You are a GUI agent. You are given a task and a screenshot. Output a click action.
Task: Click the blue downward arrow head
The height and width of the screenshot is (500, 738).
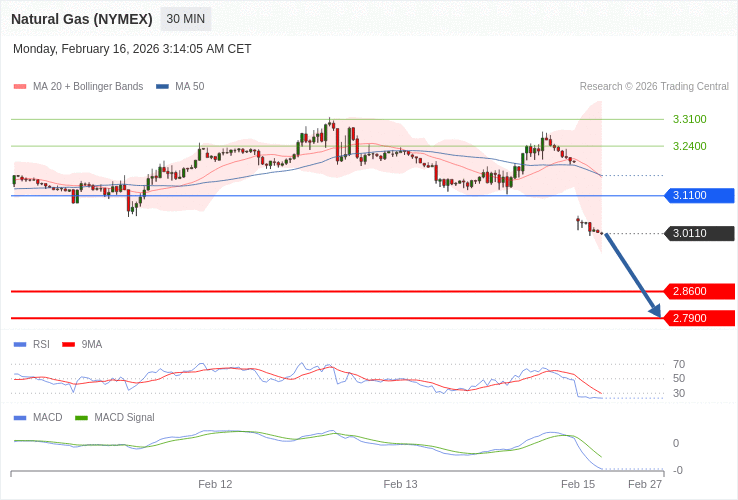(x=655, y=310)
